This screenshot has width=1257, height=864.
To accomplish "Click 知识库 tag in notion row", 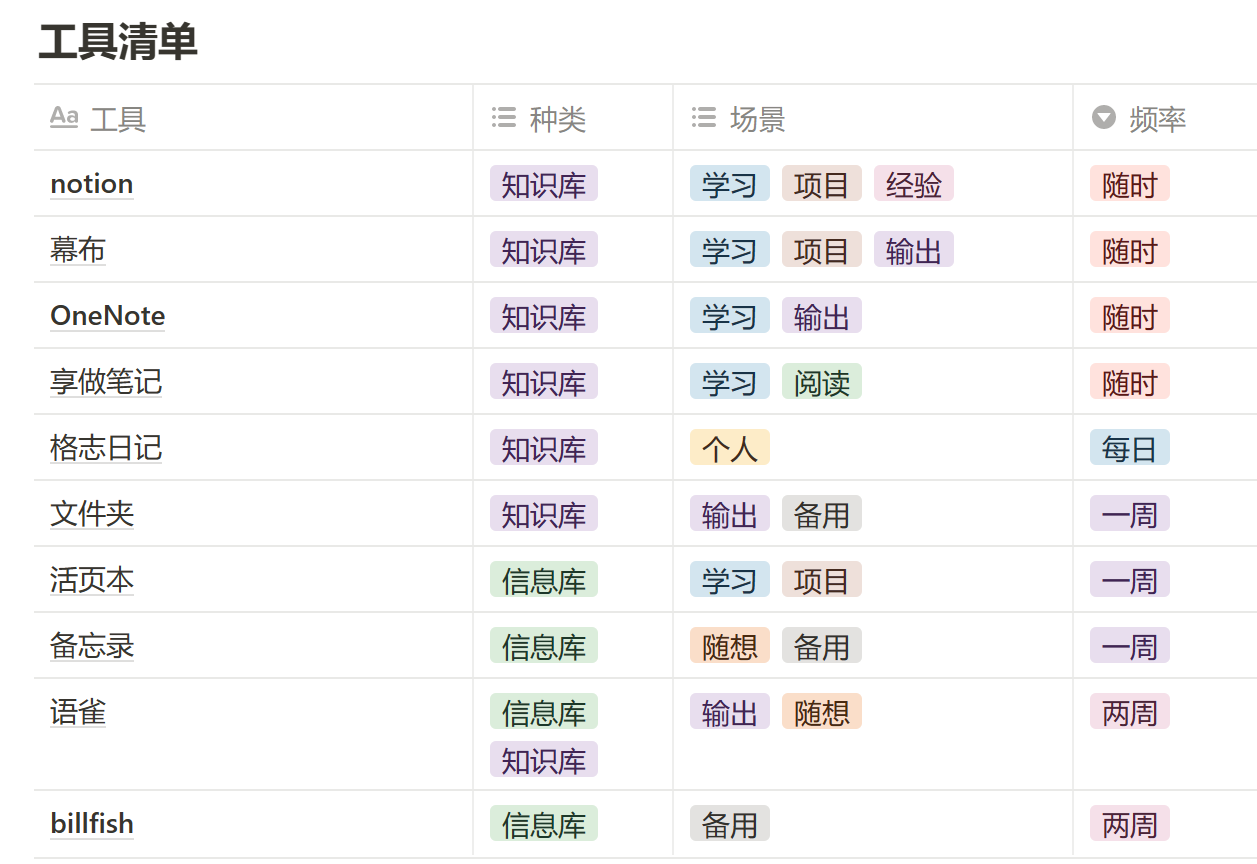I will pyautogui.click(x=544, y=184).
